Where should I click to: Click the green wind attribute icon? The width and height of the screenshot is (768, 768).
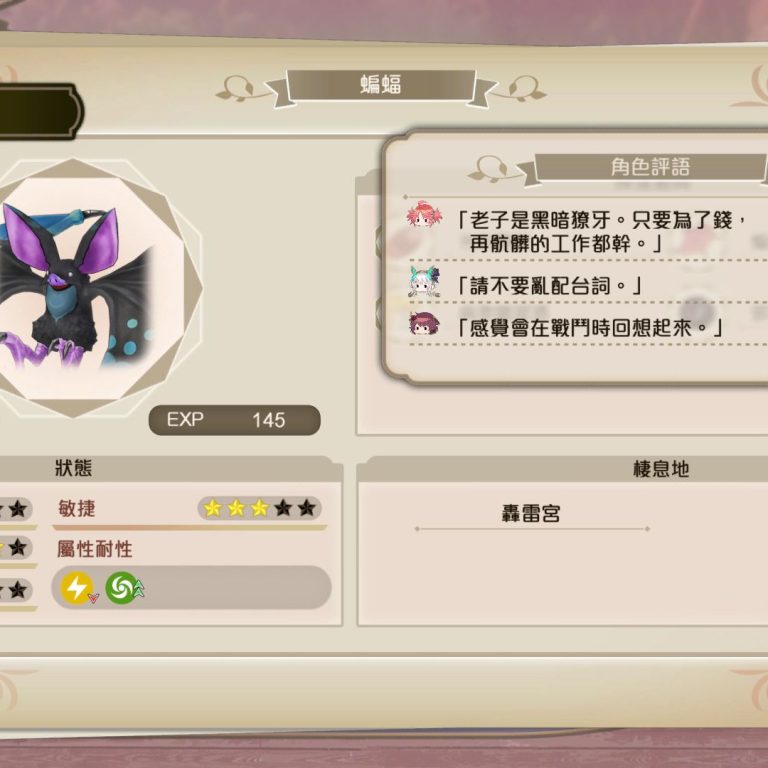pos(120,587)
